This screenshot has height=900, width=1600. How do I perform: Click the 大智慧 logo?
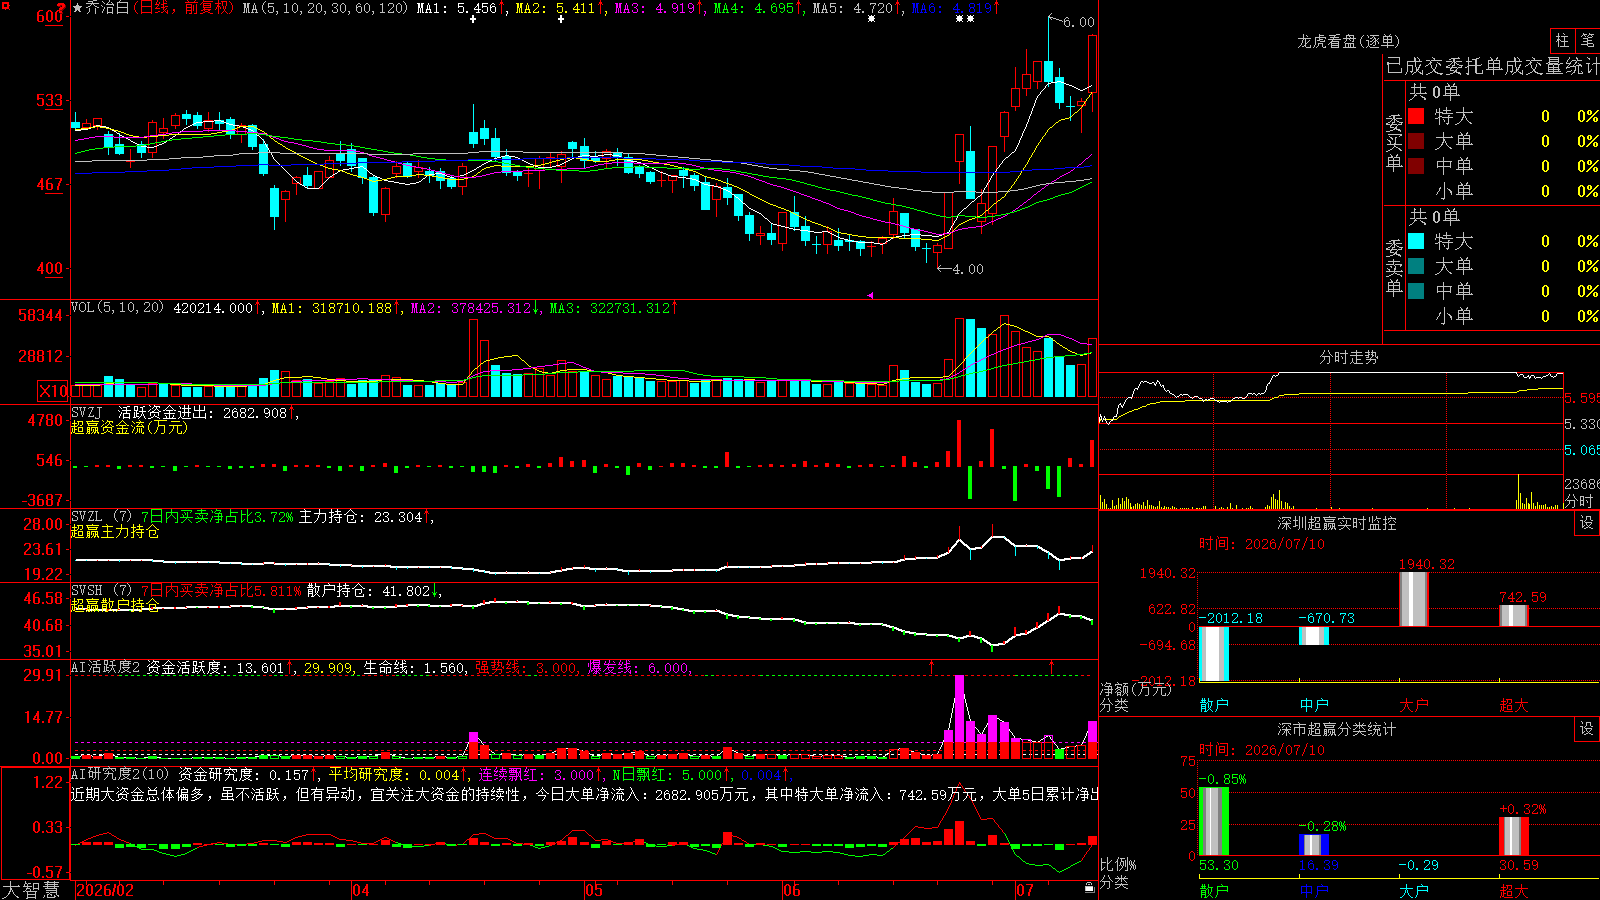(31, 889)
